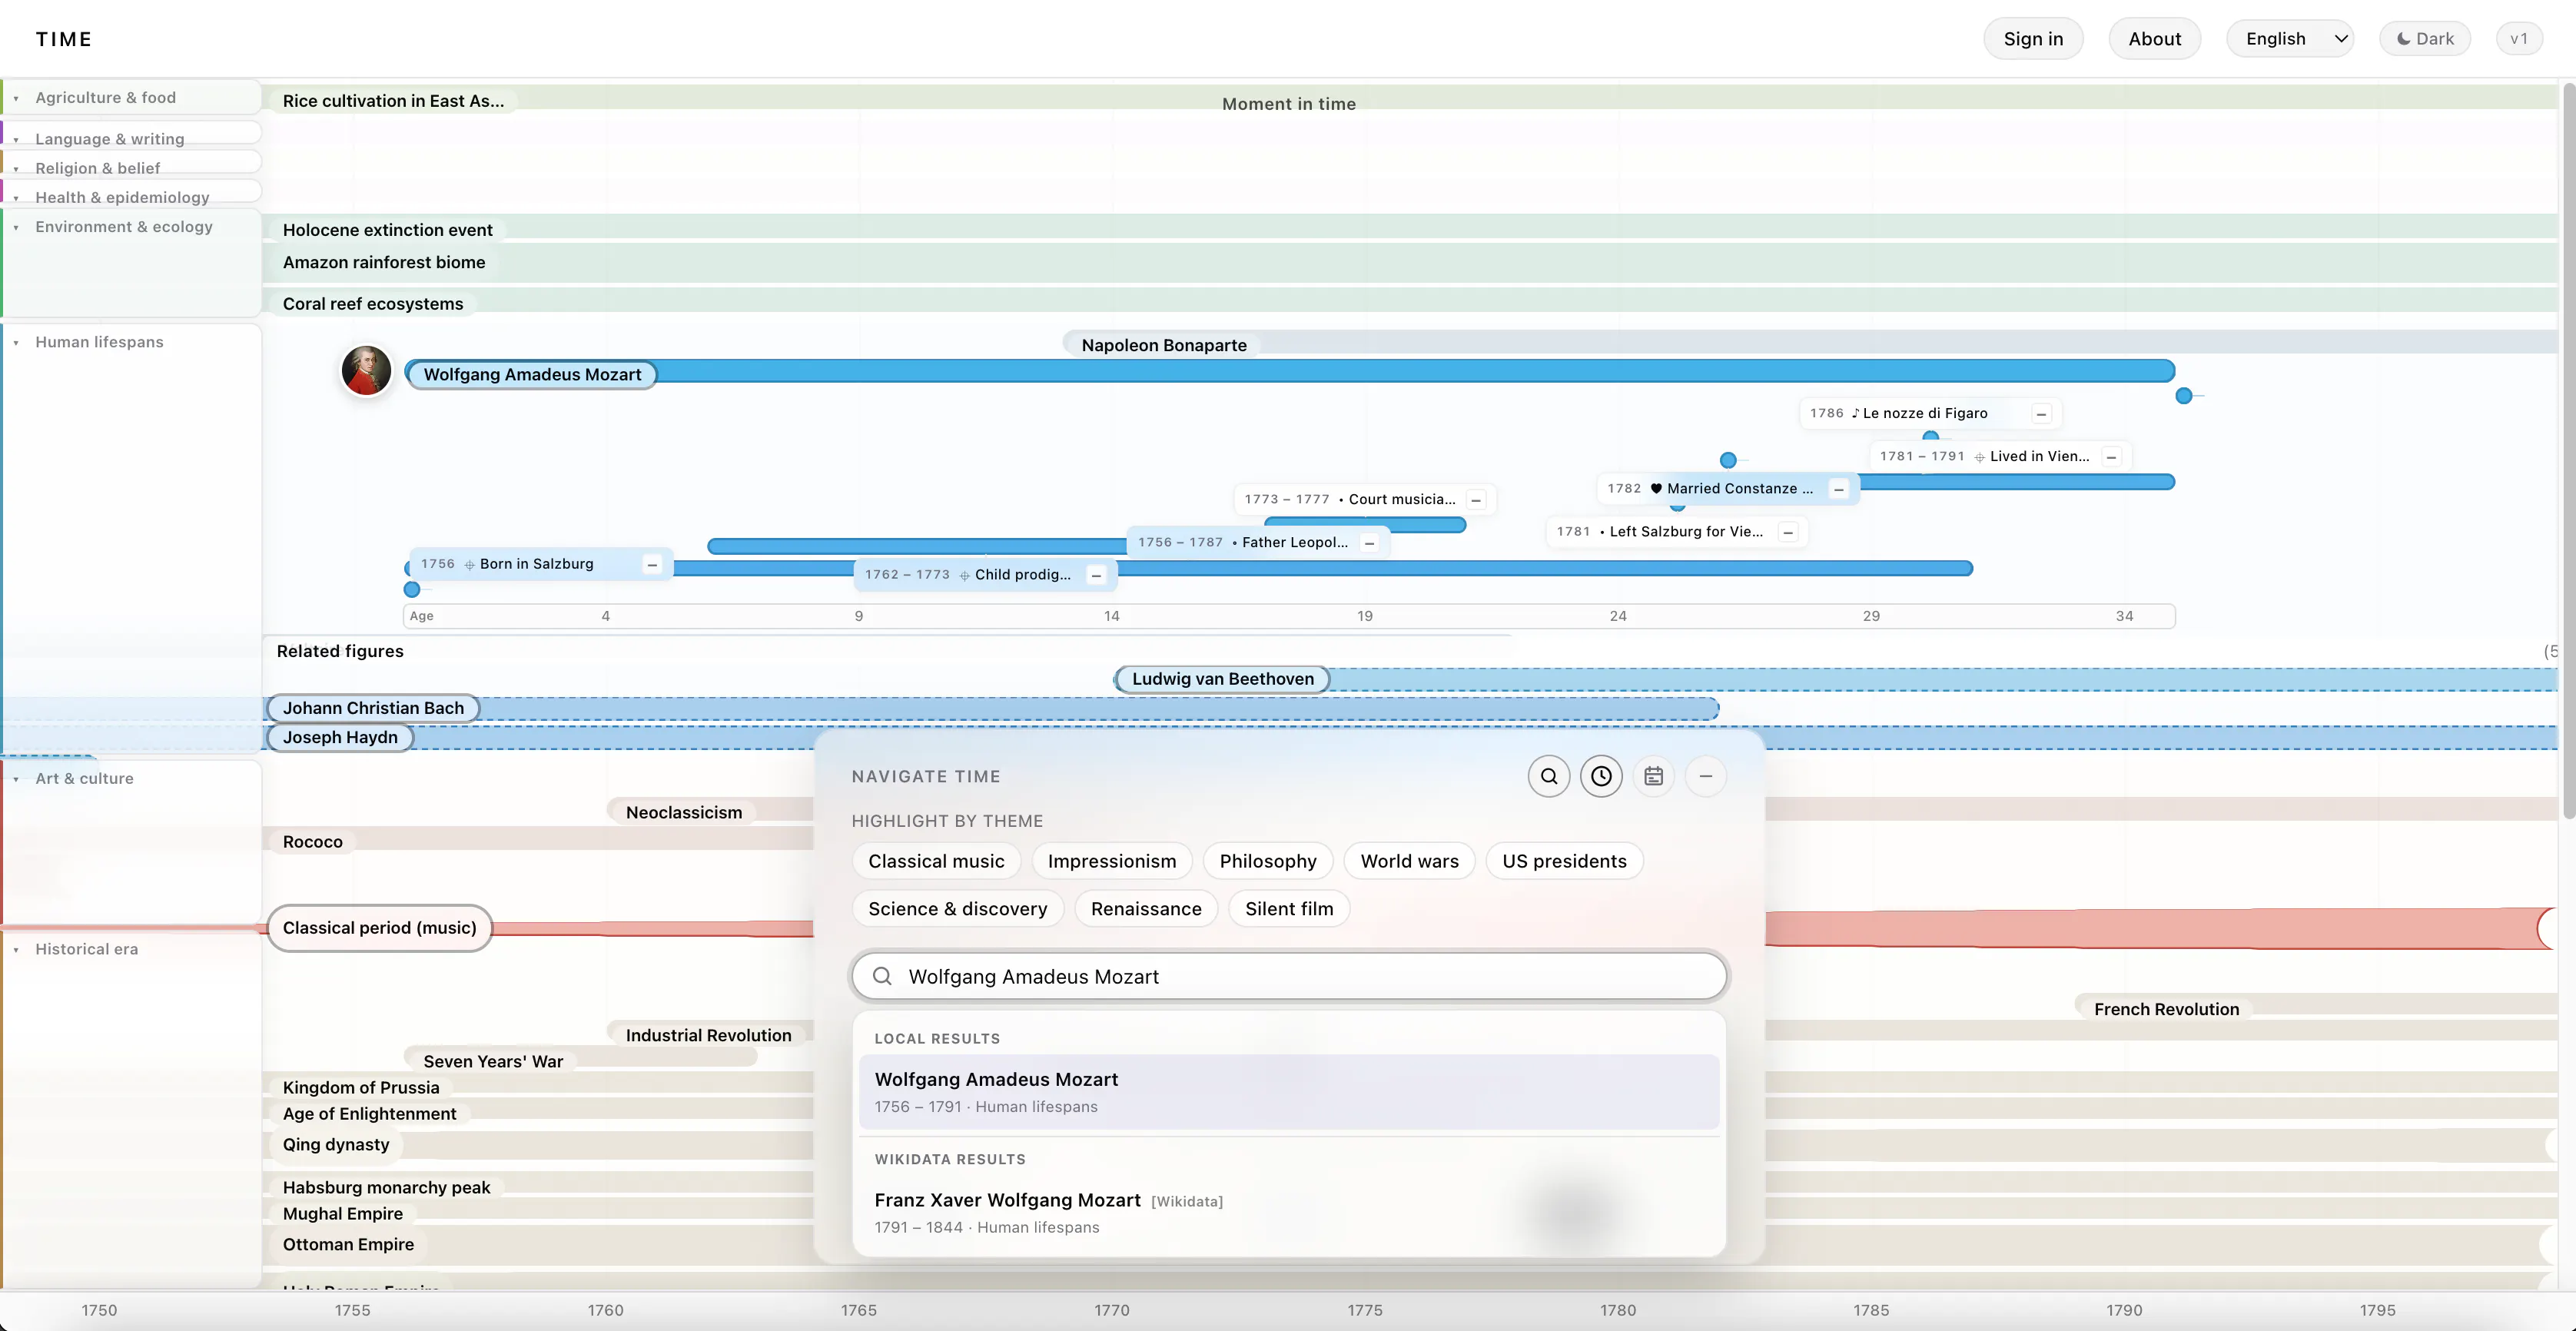Click the Sign in button
This screenshot has width=2576, height=1331.
pos(2033,39)
